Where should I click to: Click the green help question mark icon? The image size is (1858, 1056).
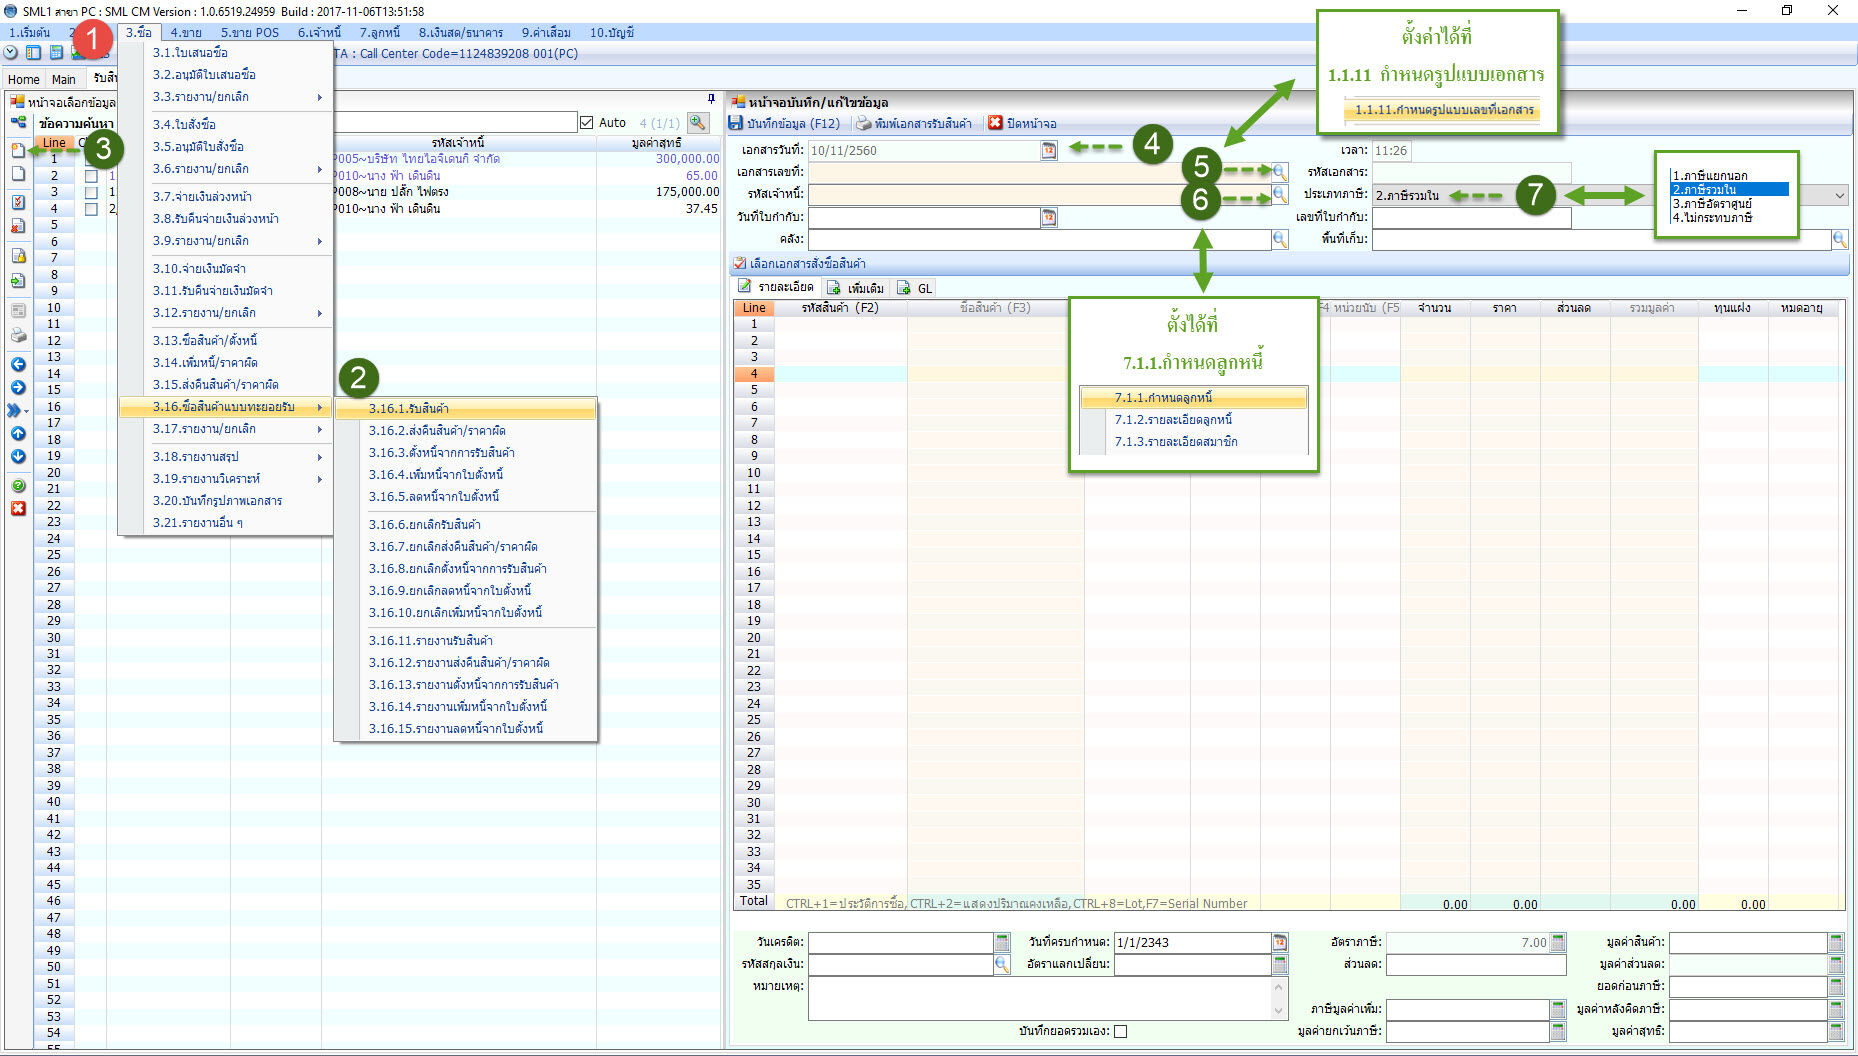click(18, 486)
